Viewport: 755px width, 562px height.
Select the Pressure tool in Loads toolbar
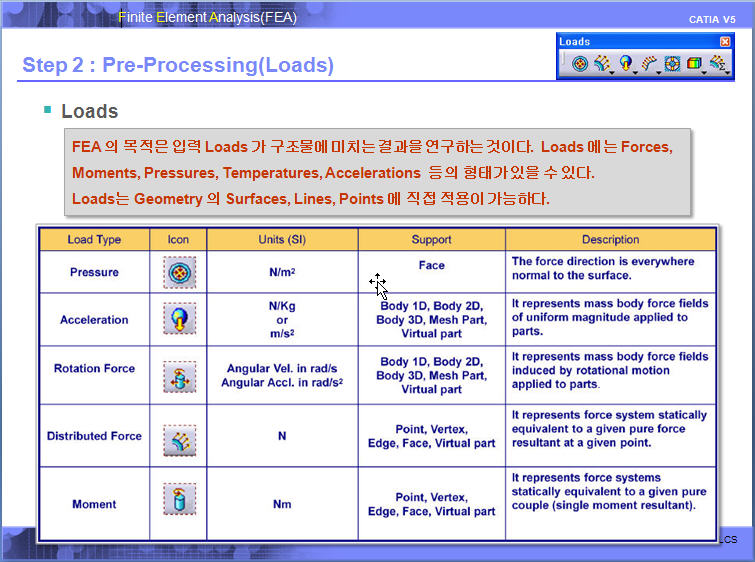click(580, 64)
